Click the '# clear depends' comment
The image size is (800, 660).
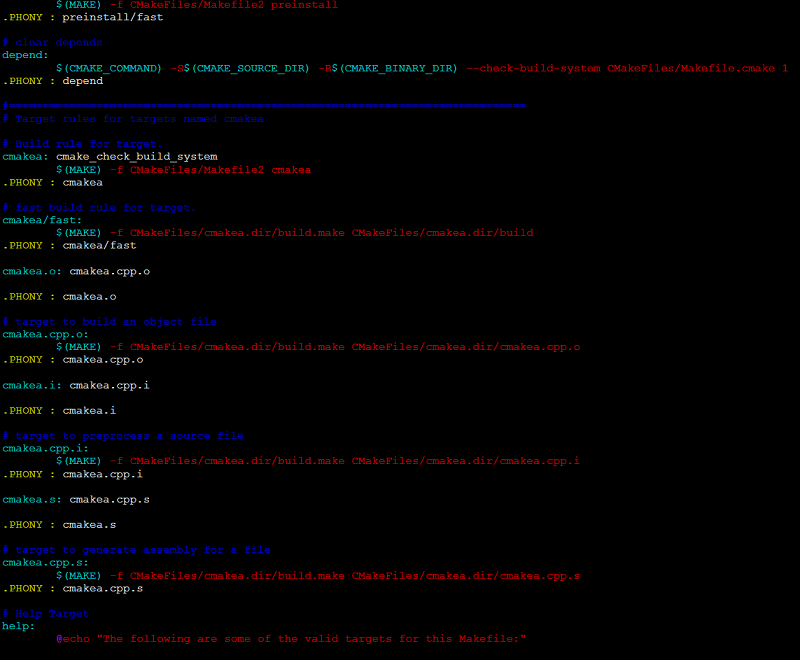52,43
